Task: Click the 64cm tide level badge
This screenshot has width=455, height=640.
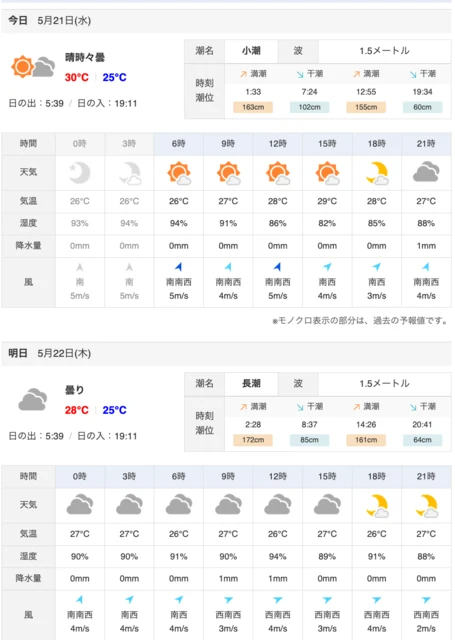Action: pos(422,440)
